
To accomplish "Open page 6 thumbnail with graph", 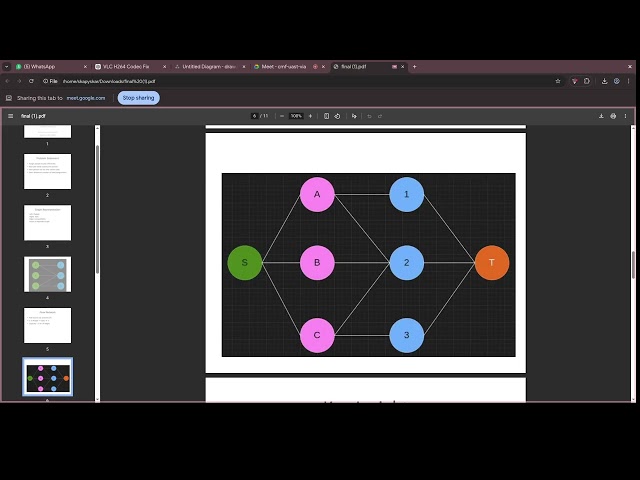I will pyautogui.click(x=47, y=377).
